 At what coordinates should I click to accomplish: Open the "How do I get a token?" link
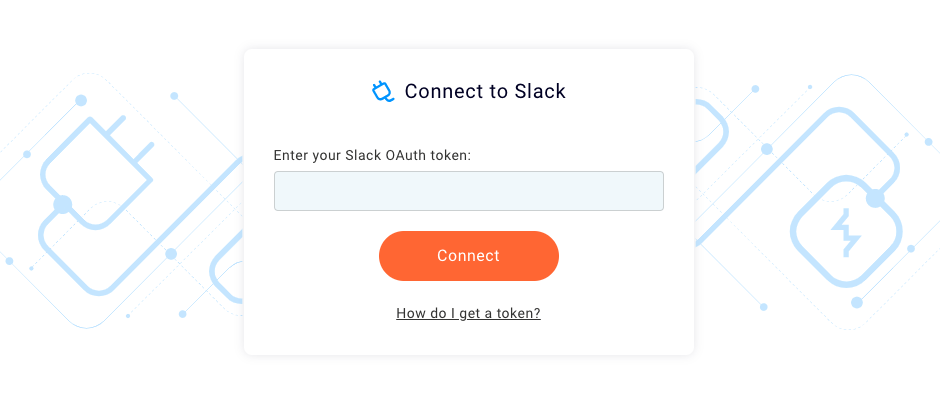468,313
